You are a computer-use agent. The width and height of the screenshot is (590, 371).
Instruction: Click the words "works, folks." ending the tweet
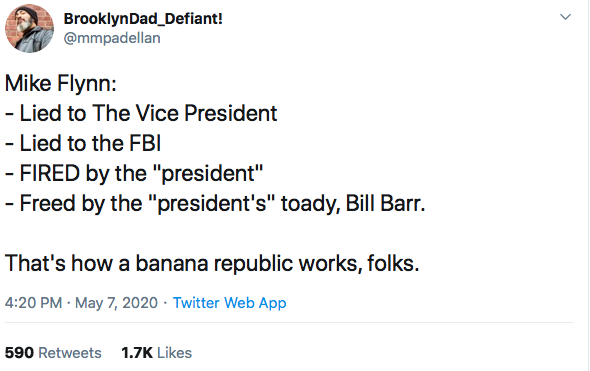[x=359, y=263]
